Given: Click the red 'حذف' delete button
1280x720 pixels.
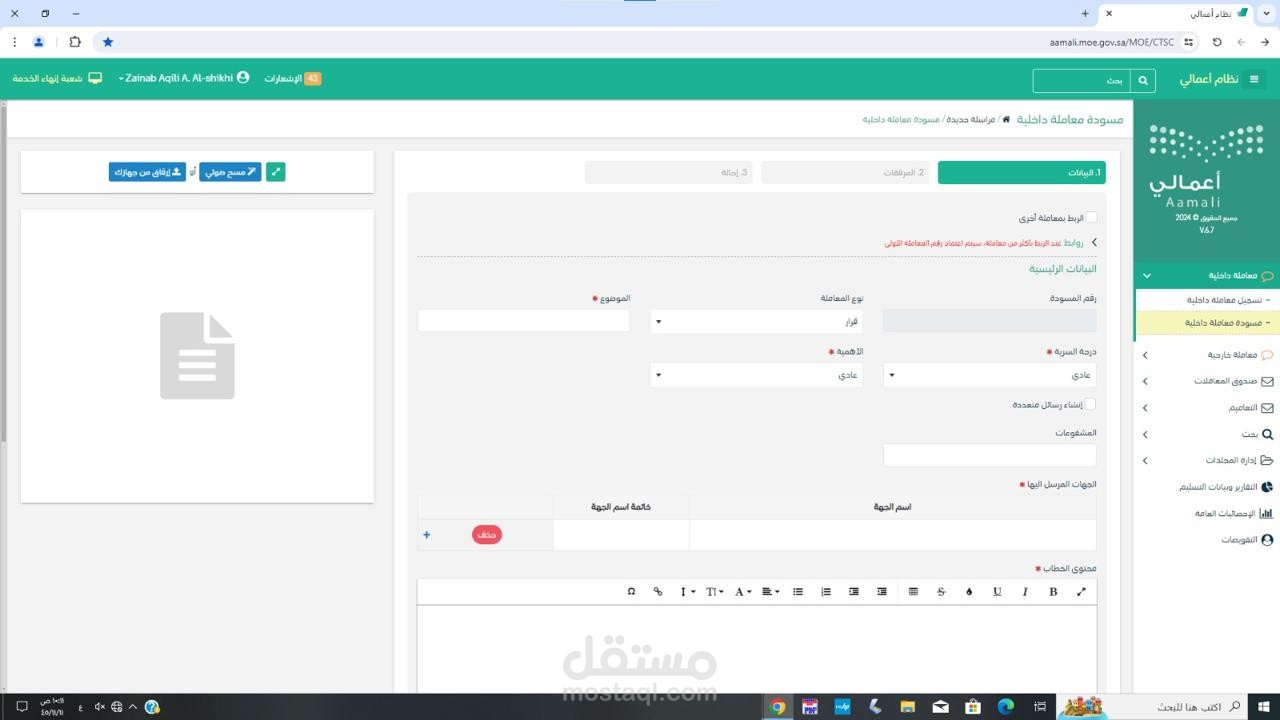Looking at the screenshot, I should (487, 535).
